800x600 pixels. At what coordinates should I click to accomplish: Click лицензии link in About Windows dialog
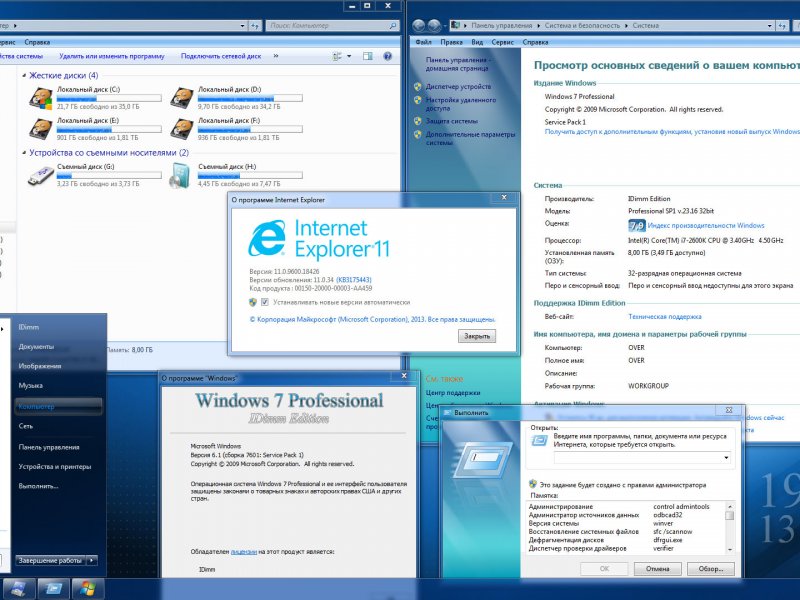click(244, 552)
